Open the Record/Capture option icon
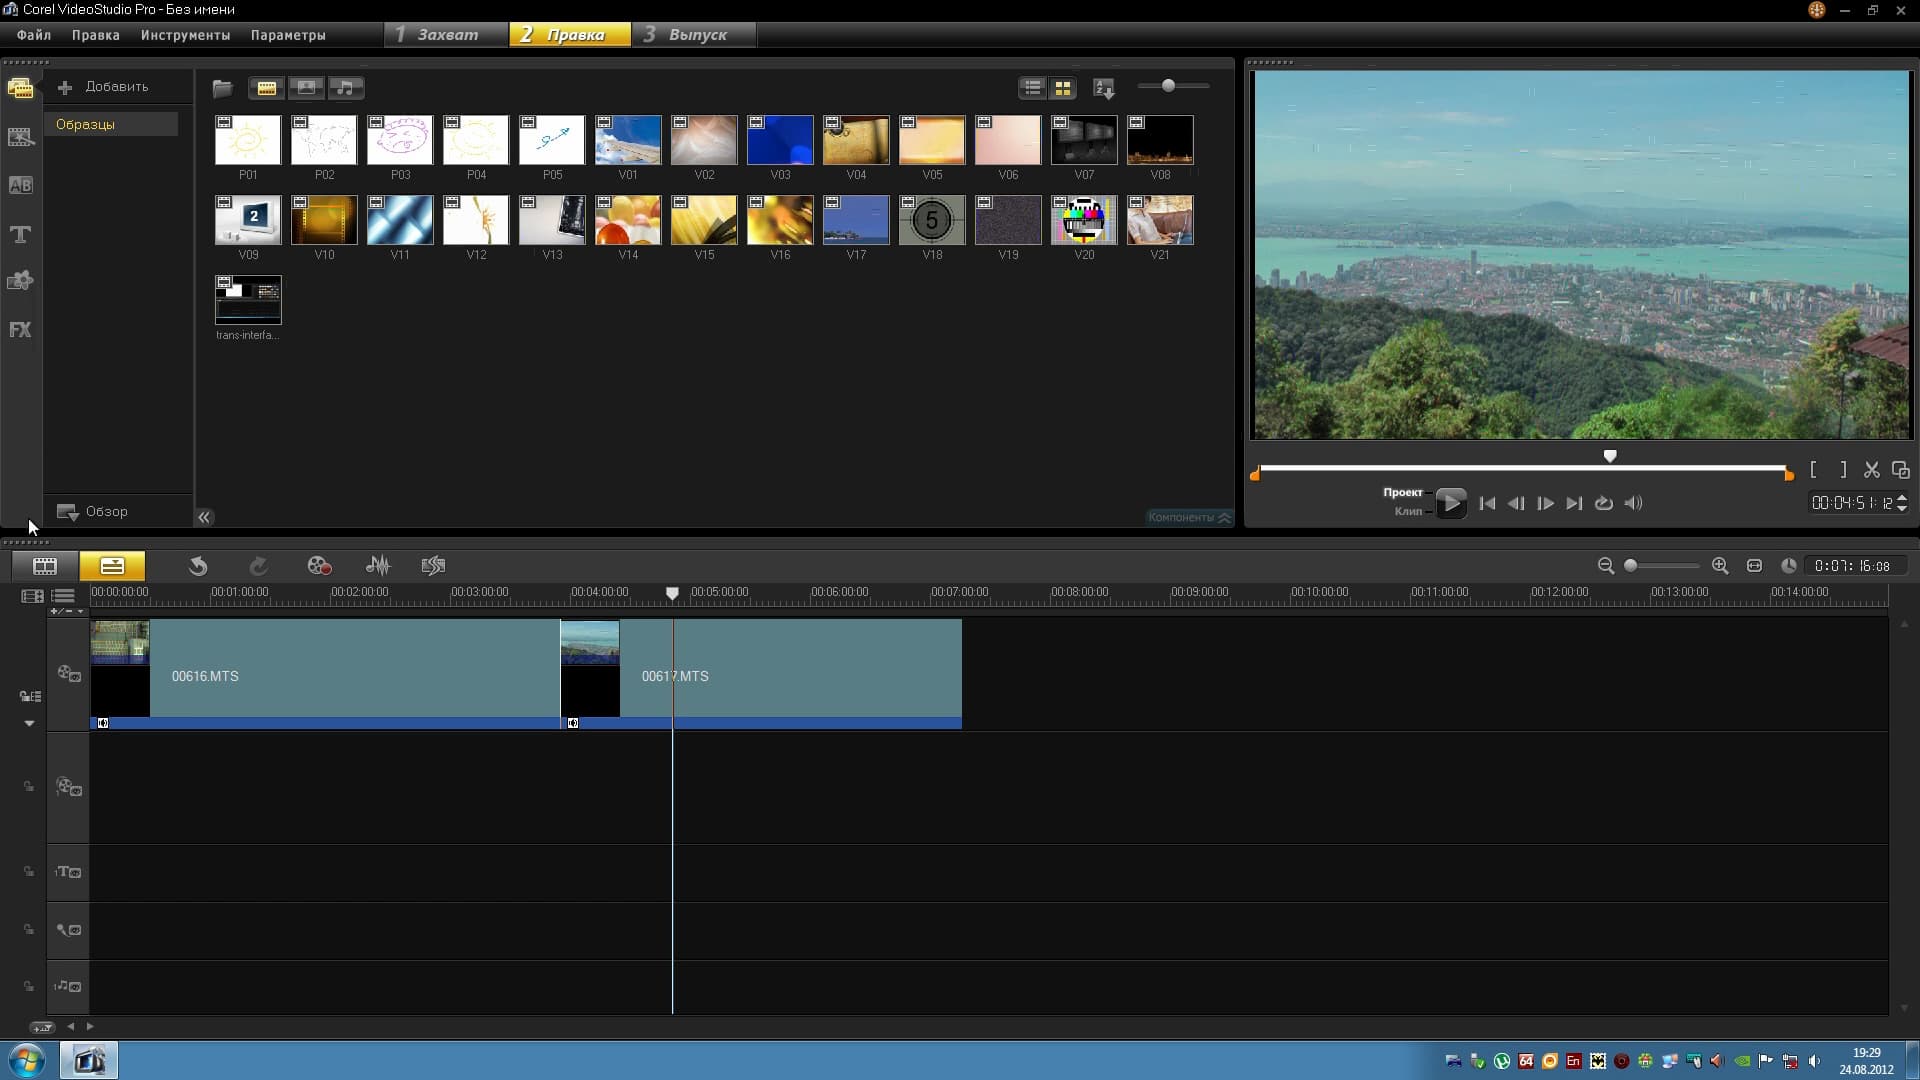Screen dimensions: 1920x1080 tap(319, 566)
